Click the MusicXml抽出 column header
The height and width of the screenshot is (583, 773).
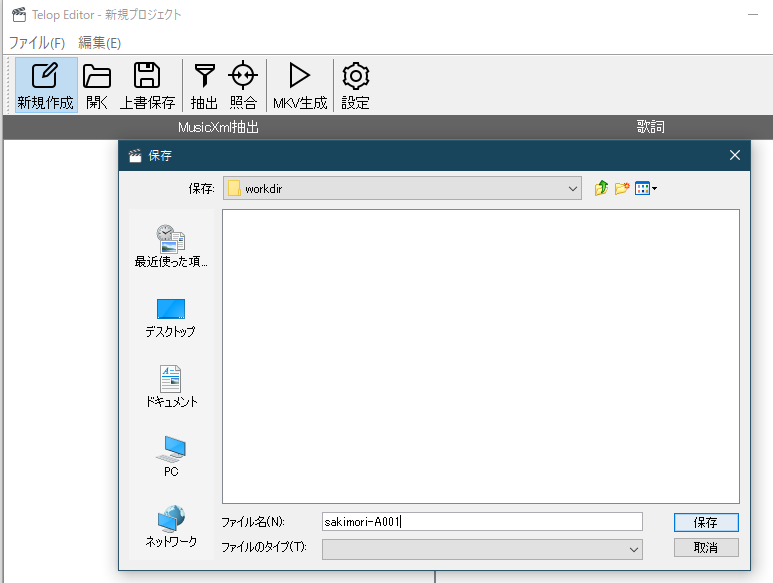(x=218, y=127)
